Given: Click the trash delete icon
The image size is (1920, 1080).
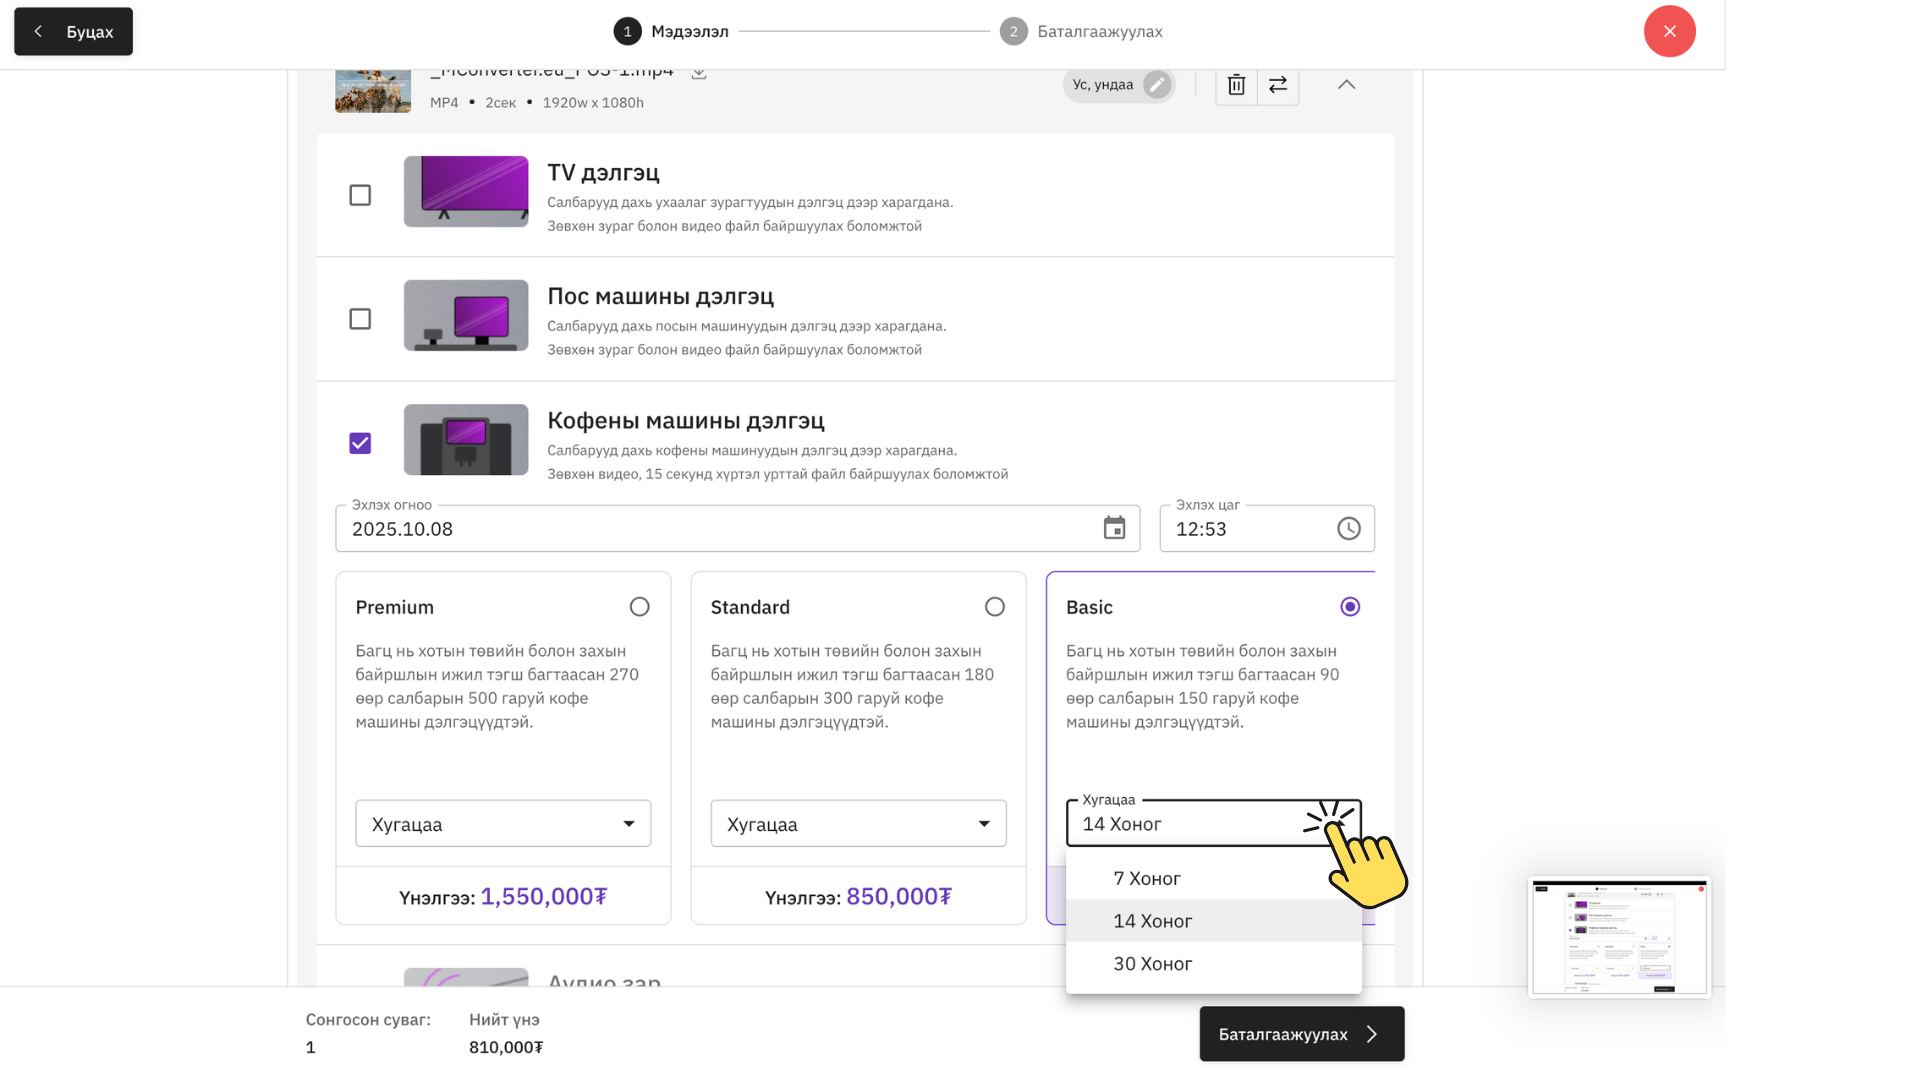Looking at the screenshot, I should pos(1236,85).
